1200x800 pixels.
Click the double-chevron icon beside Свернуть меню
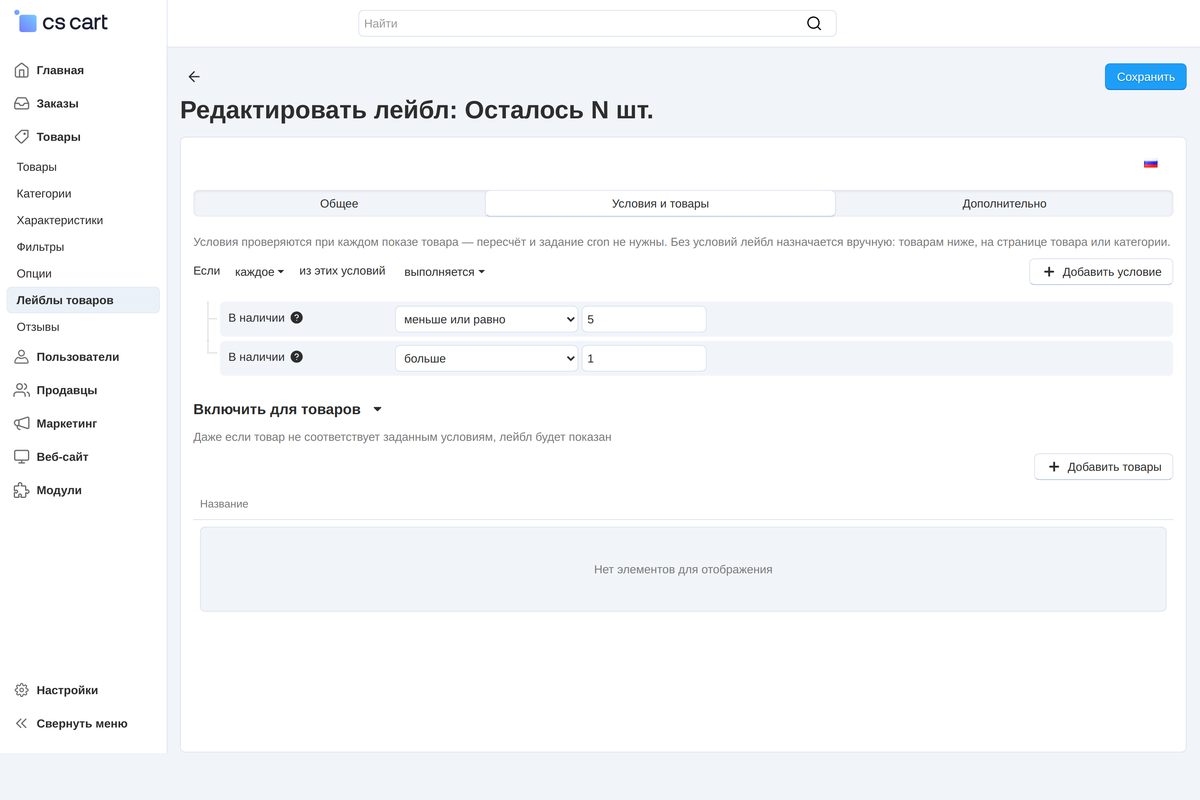pos(22,723)
